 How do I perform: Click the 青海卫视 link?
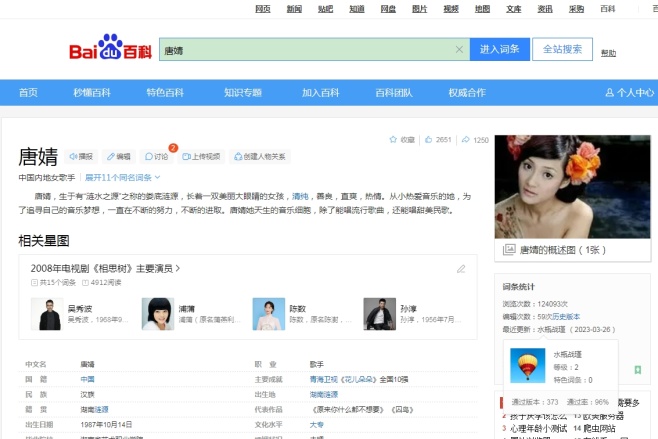tap(324, 379)
